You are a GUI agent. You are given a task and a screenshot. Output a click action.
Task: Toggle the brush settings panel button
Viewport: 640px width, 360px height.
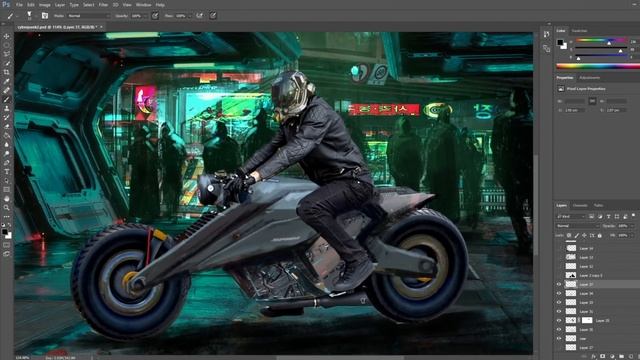pos(45,16)
